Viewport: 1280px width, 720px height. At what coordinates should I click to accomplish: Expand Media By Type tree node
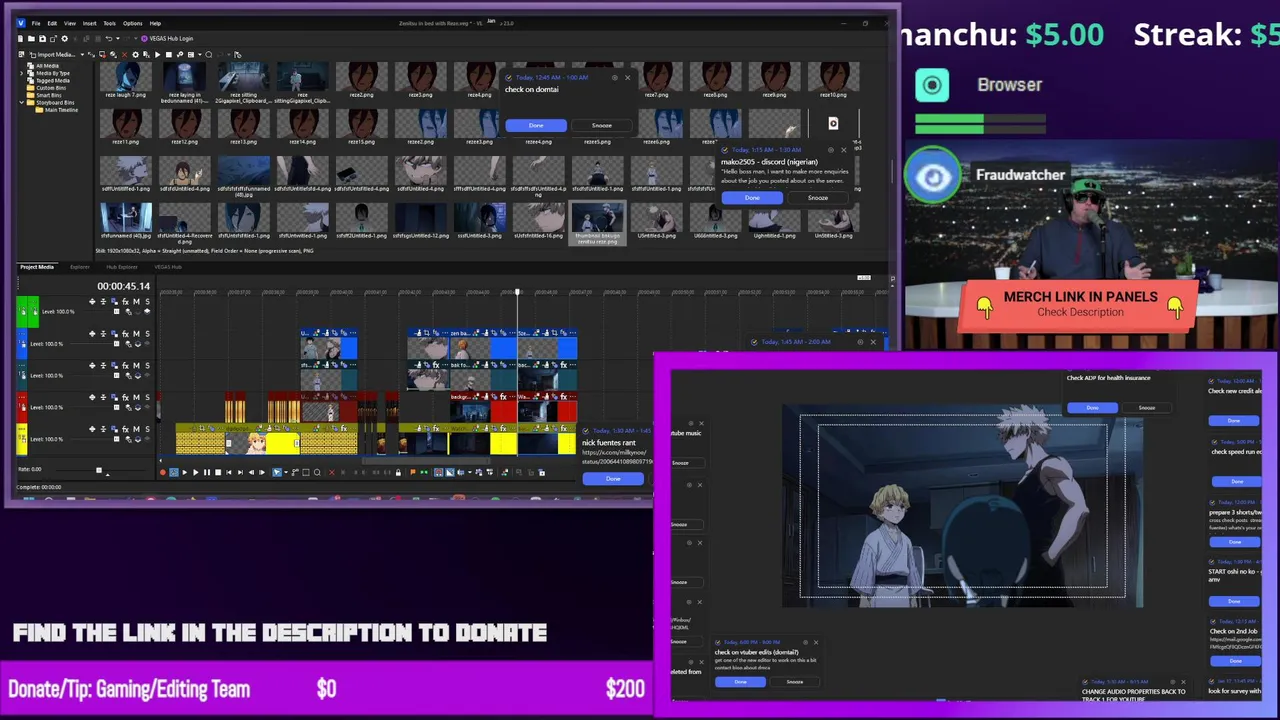click(21, 73)
